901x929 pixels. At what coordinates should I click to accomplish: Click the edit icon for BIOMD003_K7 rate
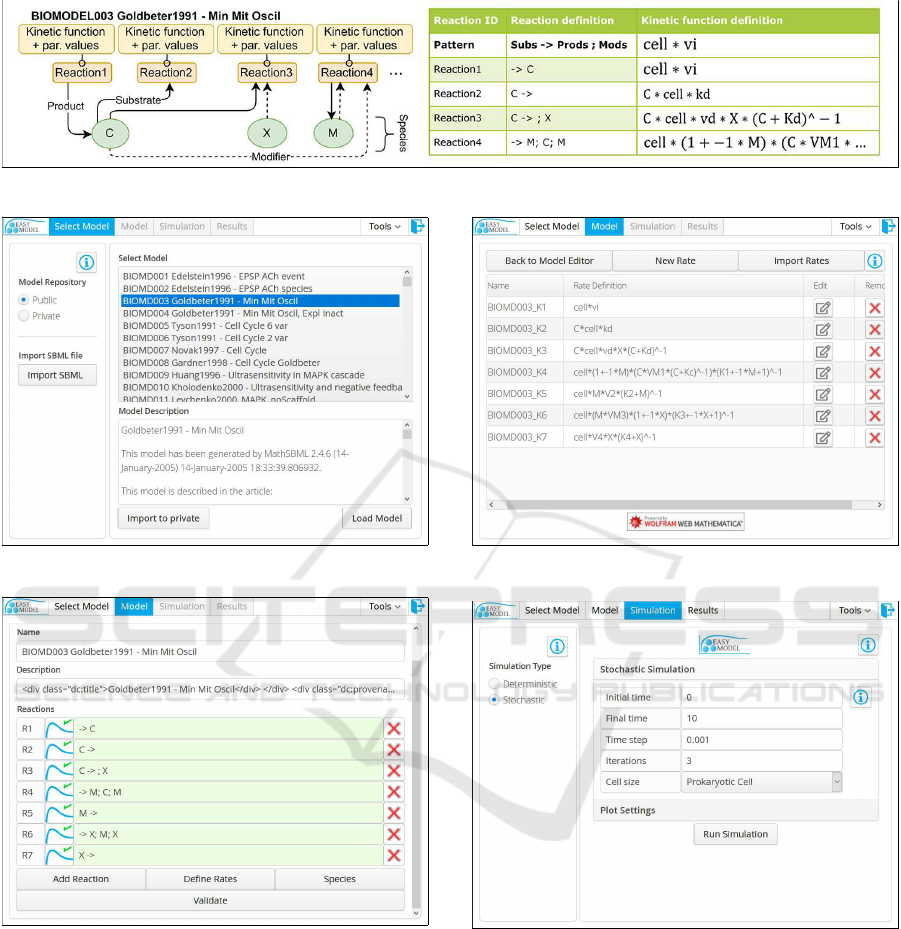pos(822,437)
